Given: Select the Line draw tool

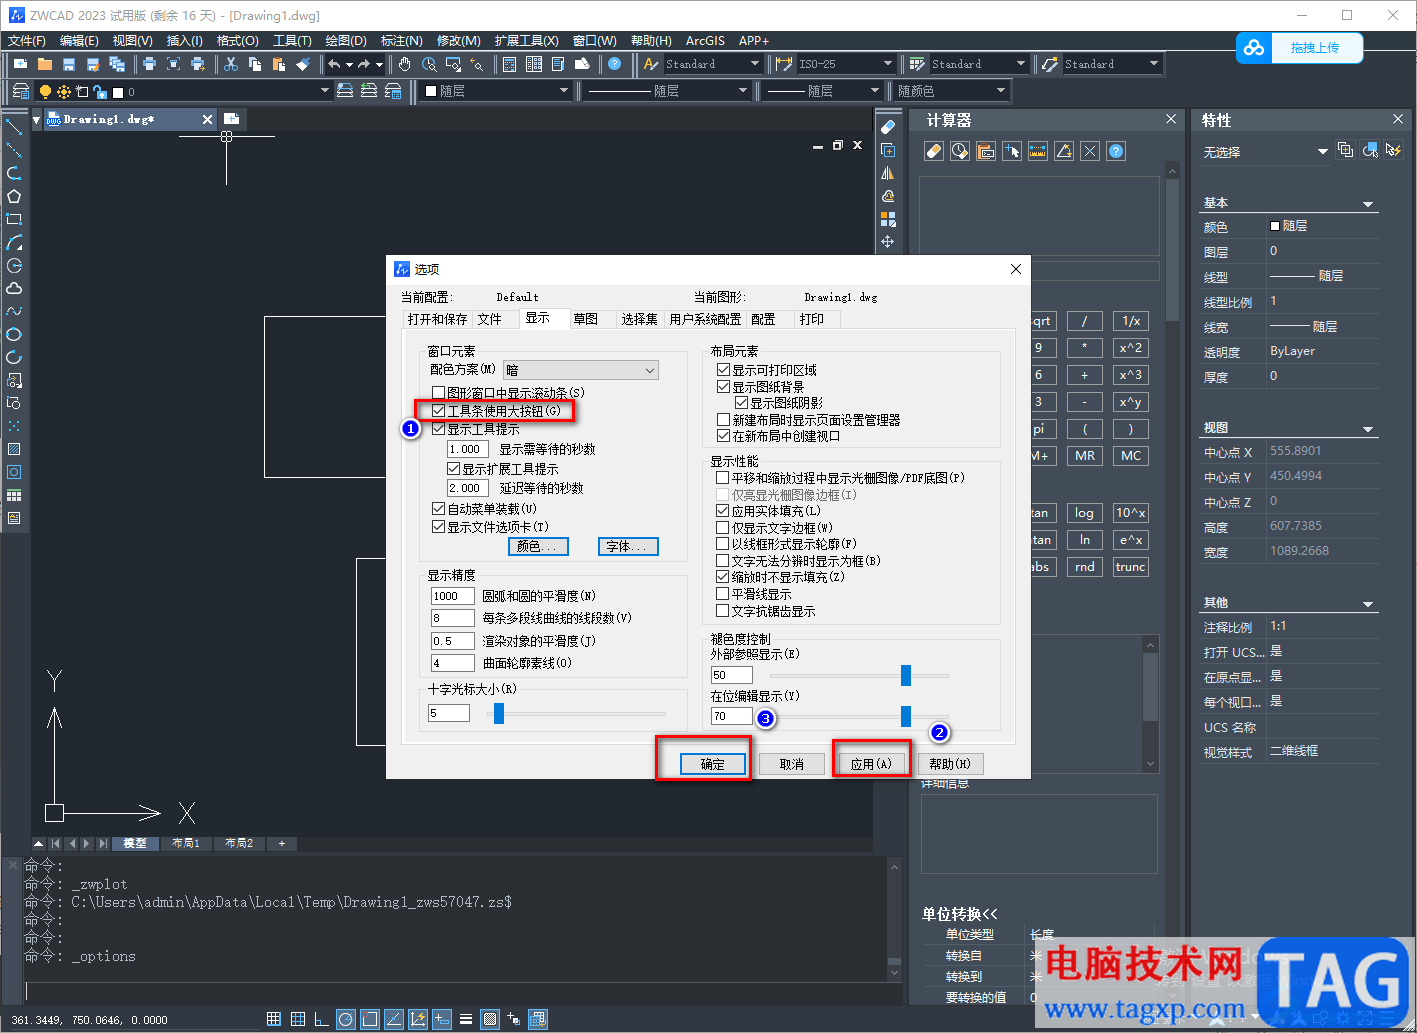Looking at the screenshot, I should [x=14, y=127].
